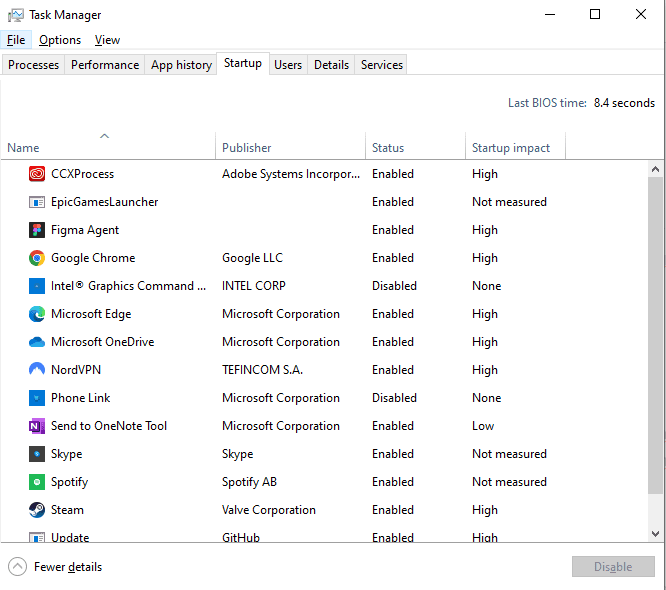This screenshot has width=666, height=590.
Task: Collapse view with Fewer details arrow
Action: 17,567
